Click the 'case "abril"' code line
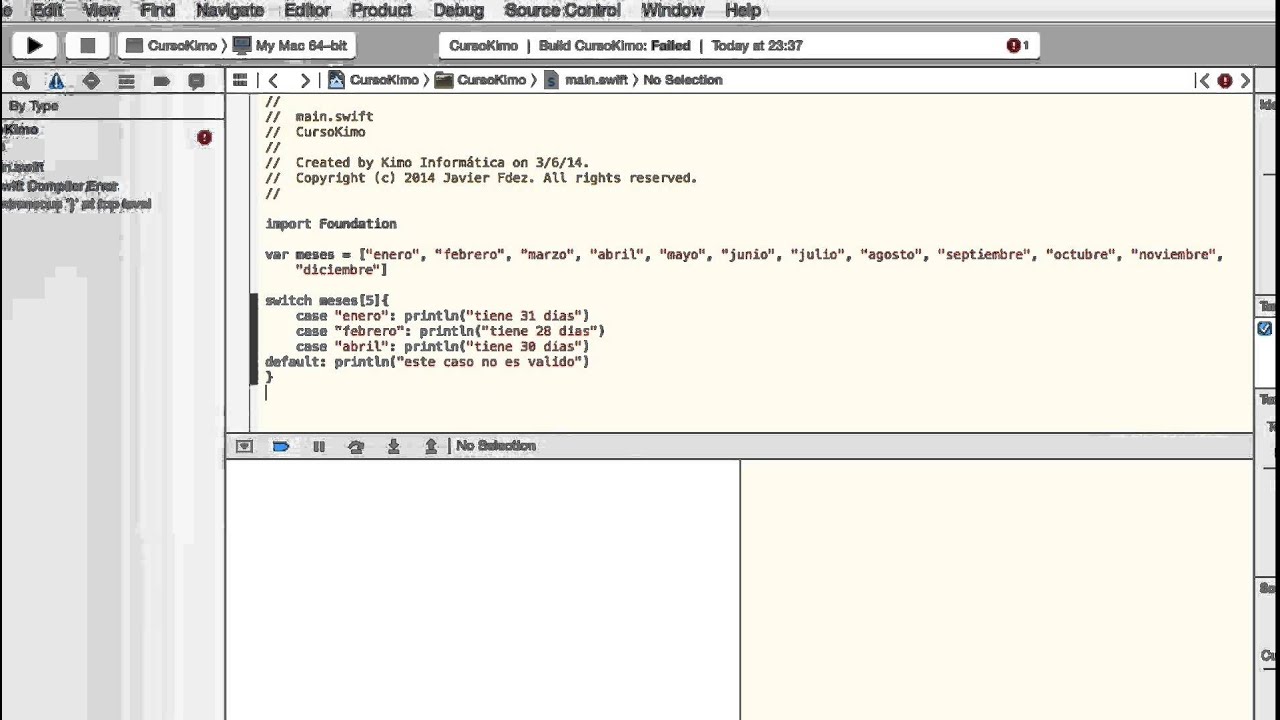This screenshot has height=720, width=1280. click(442, 346)
